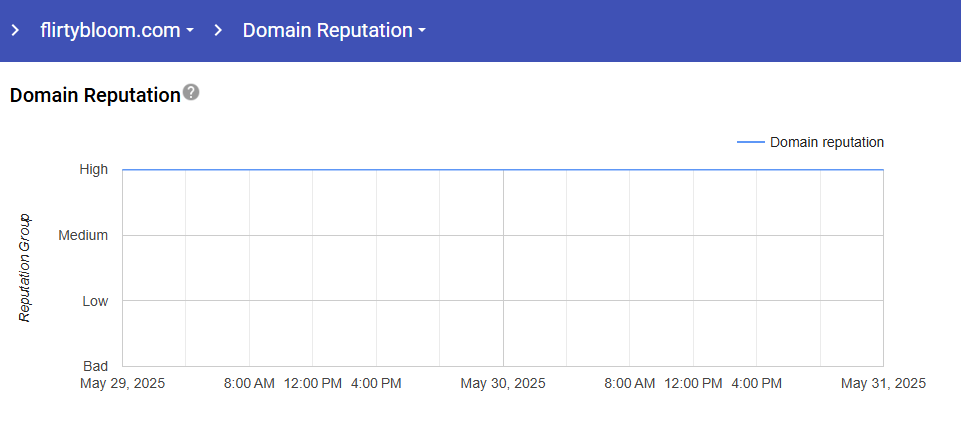Open the flirtybloom.com domain dropdown
The width and height of the screenshot is (961, 428).
point(110,30)
